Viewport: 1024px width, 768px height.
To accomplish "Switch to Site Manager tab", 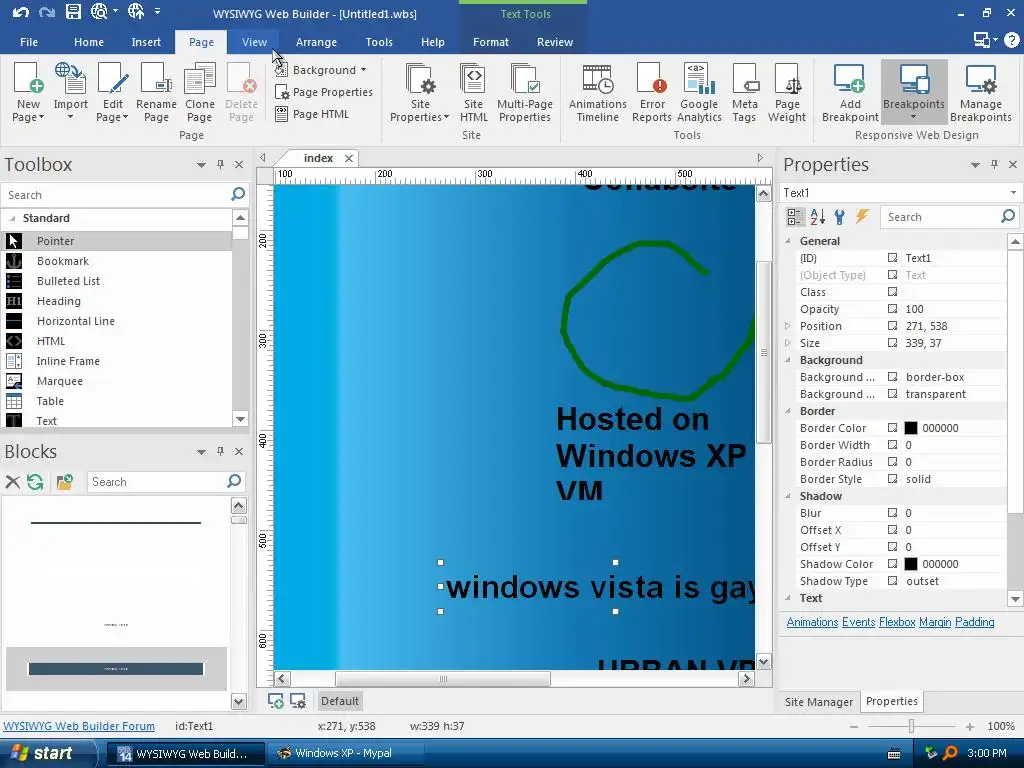I will [x=819, y=701].
